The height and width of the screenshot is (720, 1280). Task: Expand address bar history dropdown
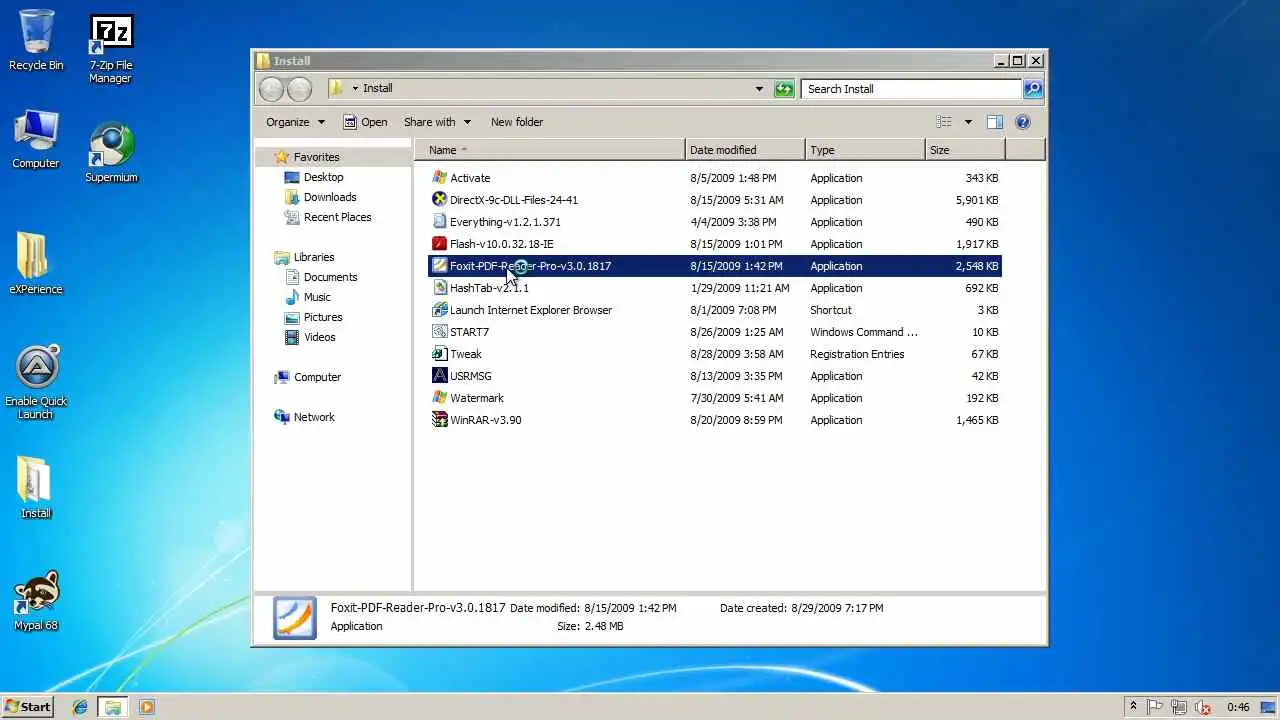pyautogui.click(x=759, y=89)
